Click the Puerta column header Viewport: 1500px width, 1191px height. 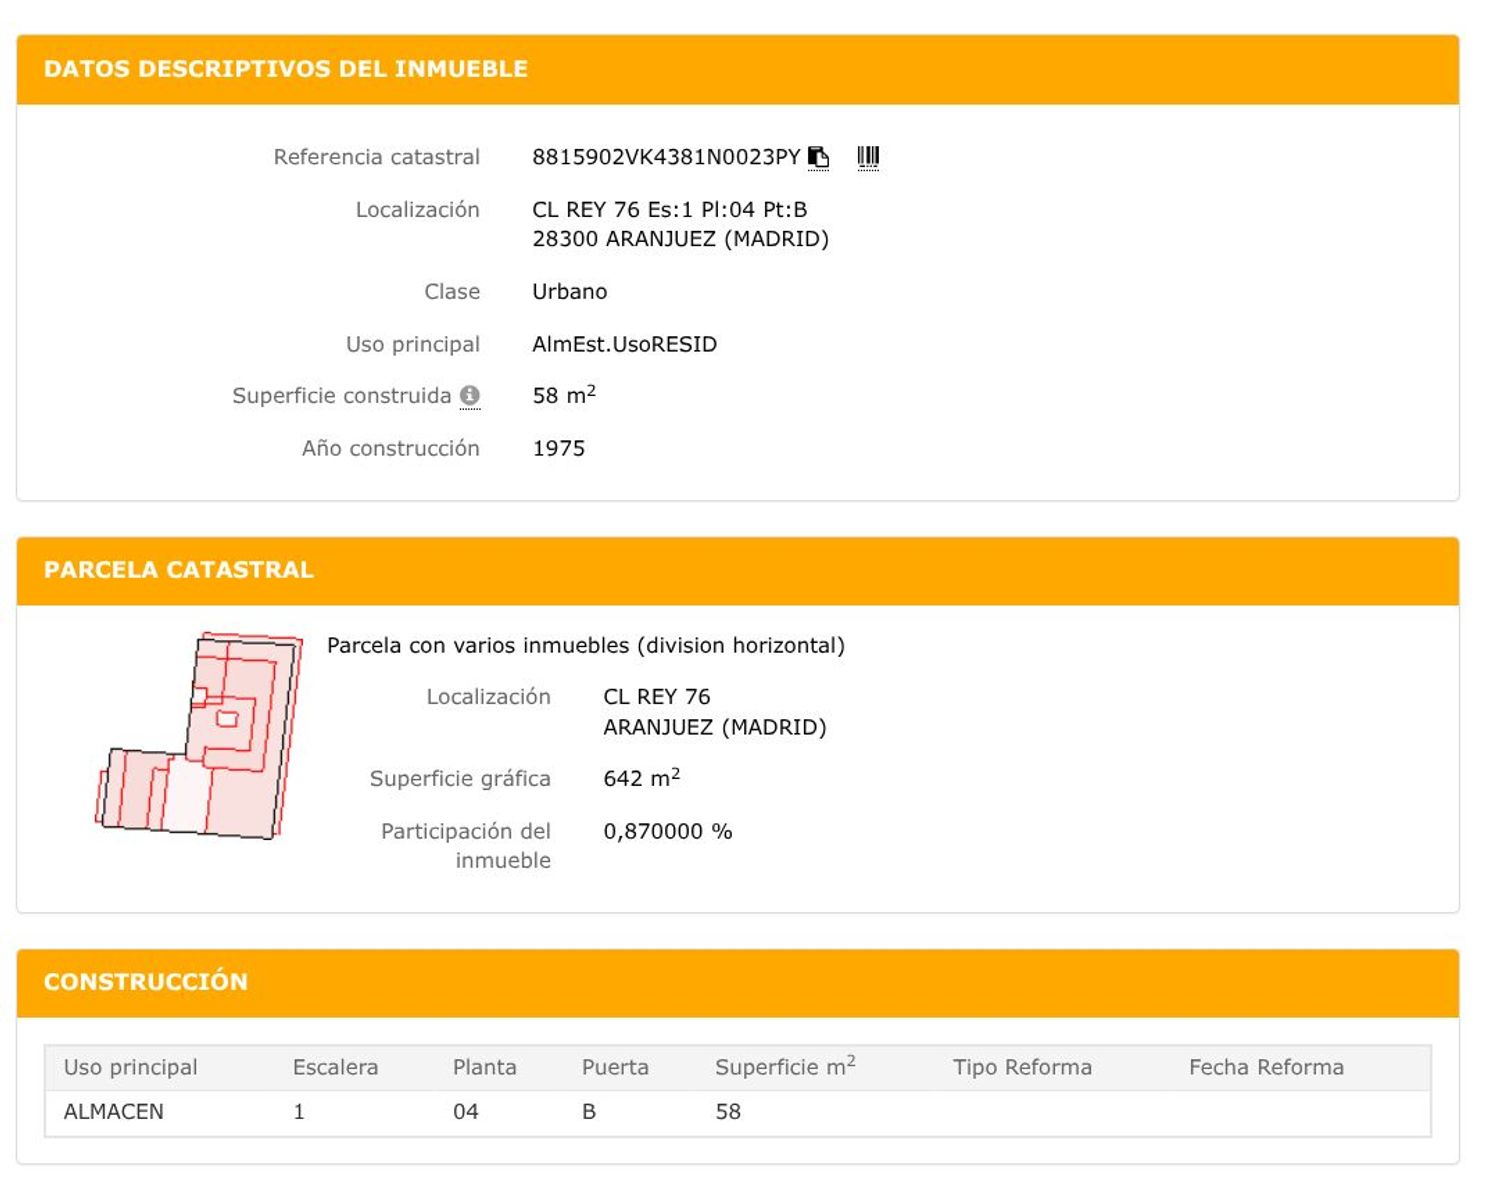click(615, 1067)
